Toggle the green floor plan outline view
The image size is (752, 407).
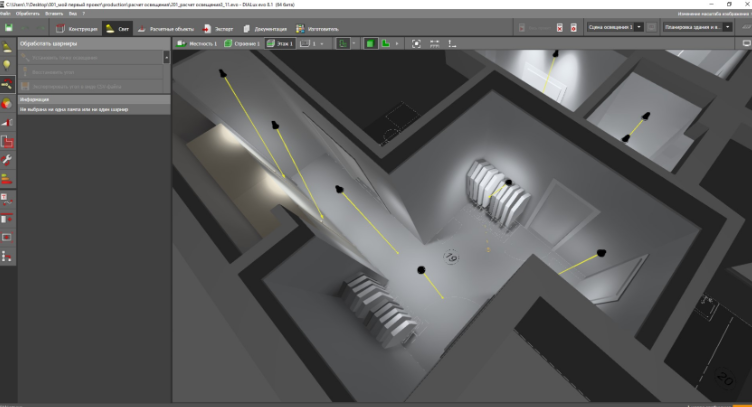[x=343, y=44]
